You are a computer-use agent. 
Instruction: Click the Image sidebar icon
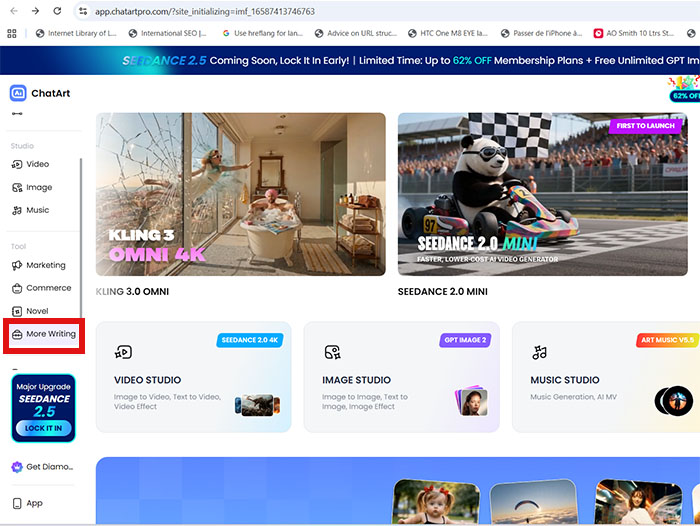[x=17, y=188]
